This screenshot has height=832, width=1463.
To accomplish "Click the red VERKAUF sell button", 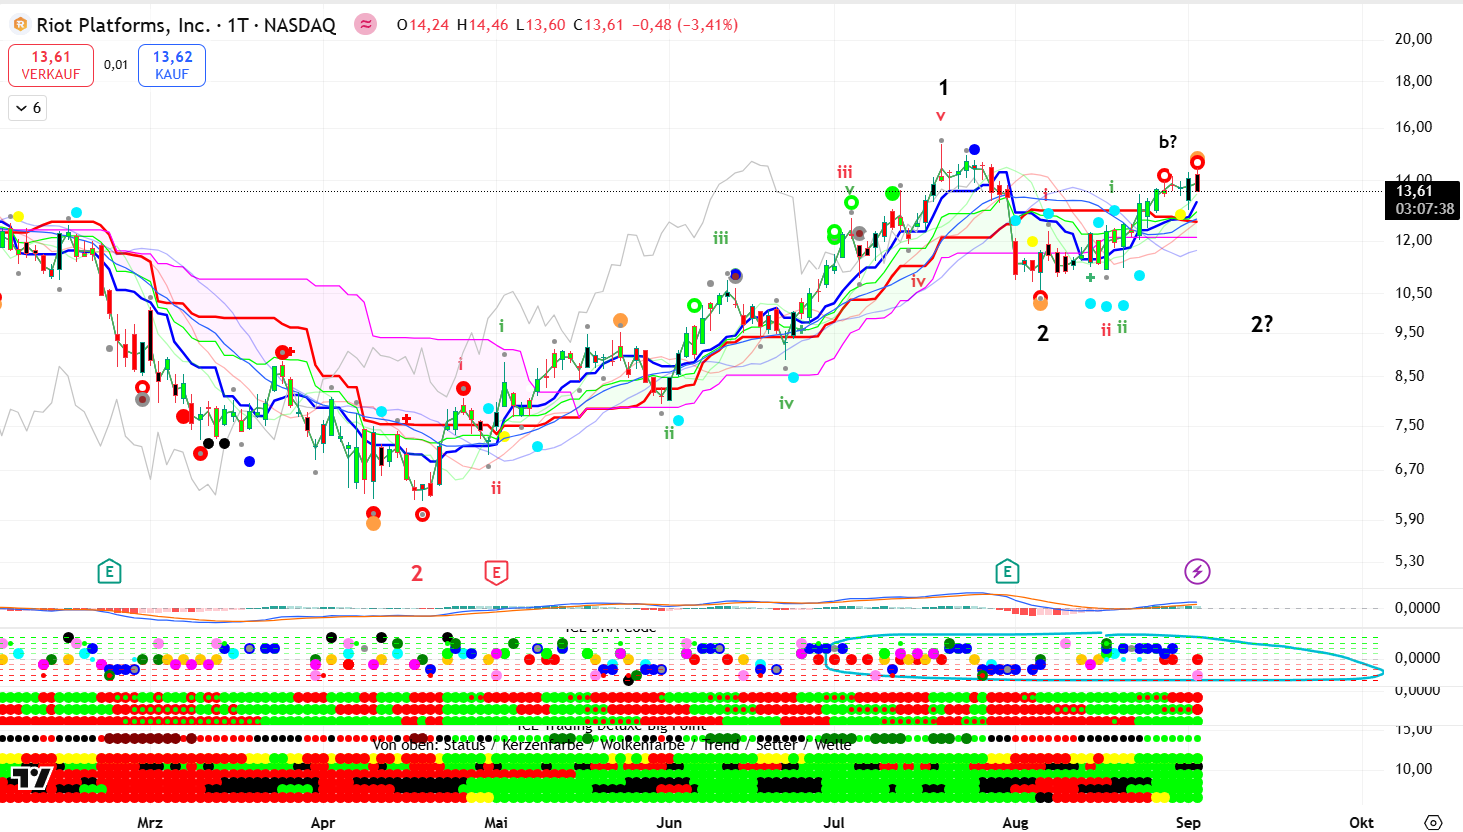I will tap(51, 66).
